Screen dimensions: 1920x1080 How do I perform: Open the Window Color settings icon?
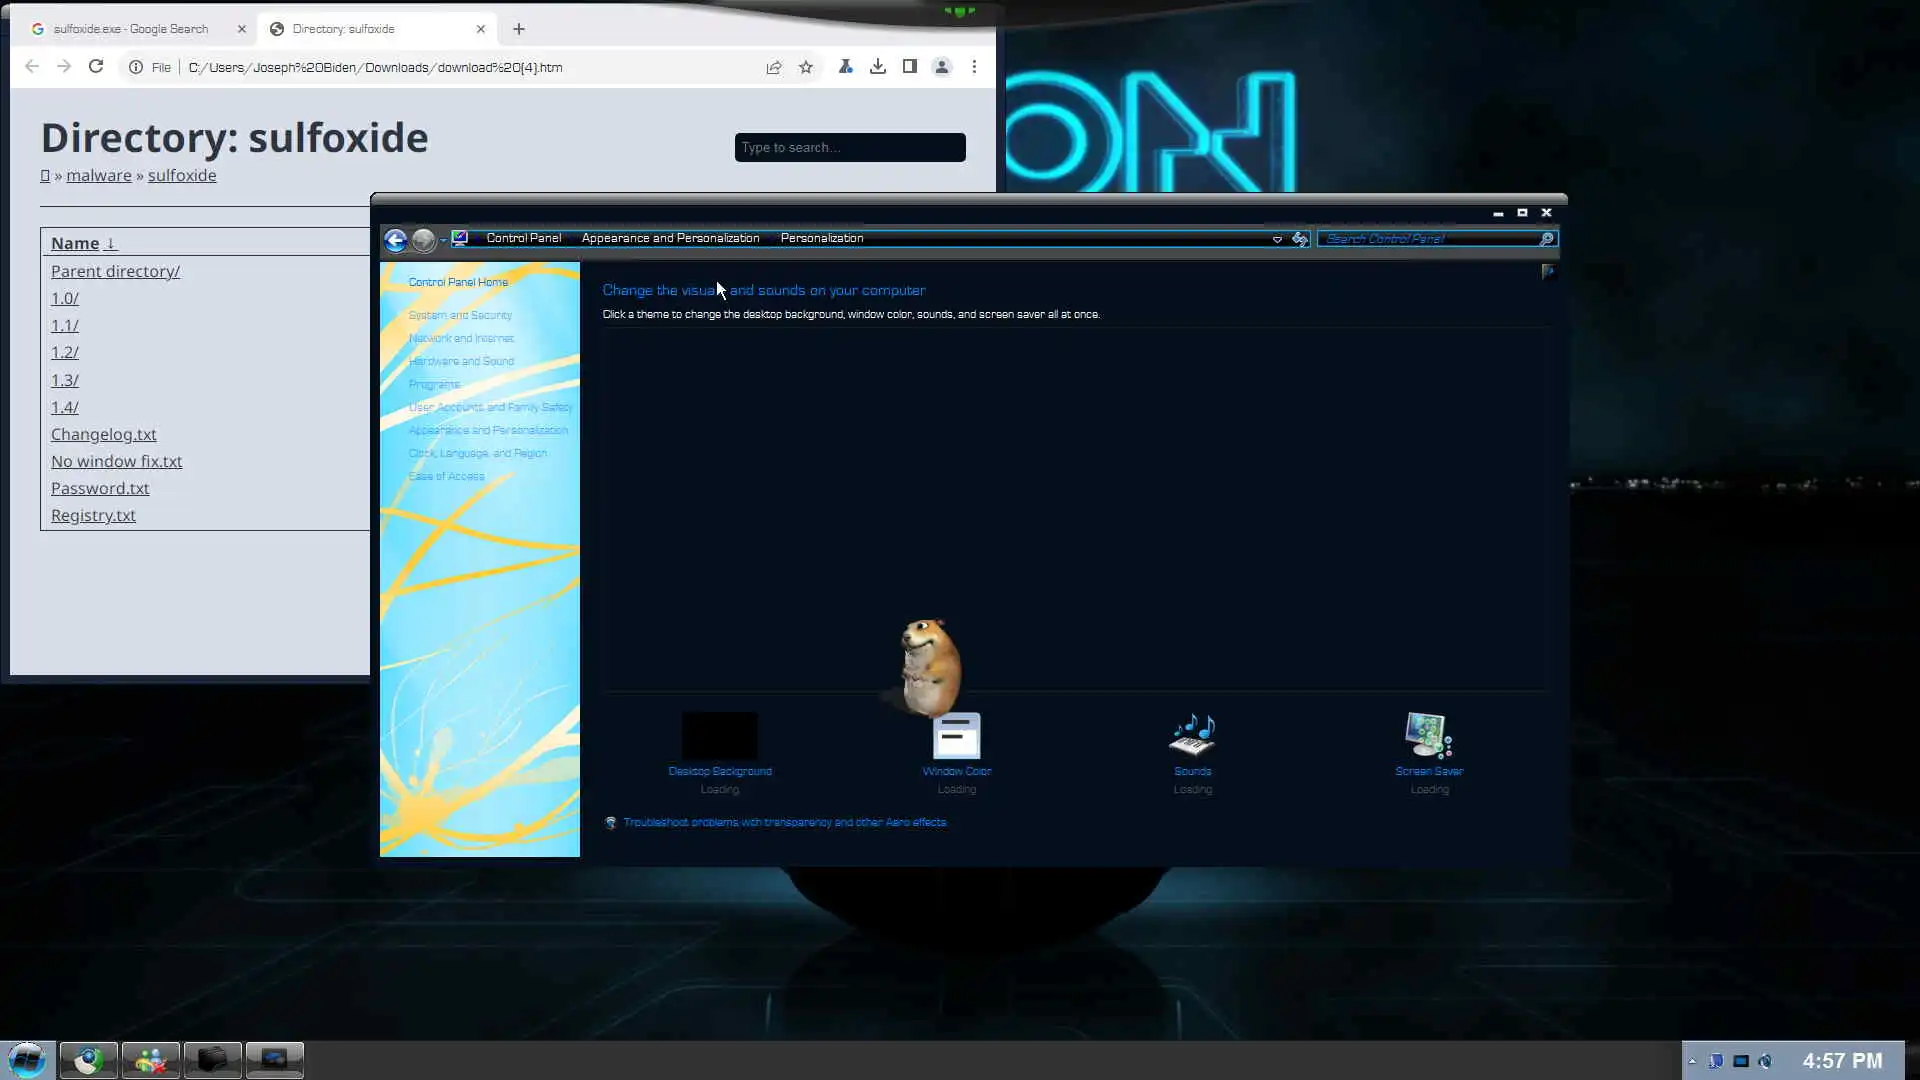[956, 737]
